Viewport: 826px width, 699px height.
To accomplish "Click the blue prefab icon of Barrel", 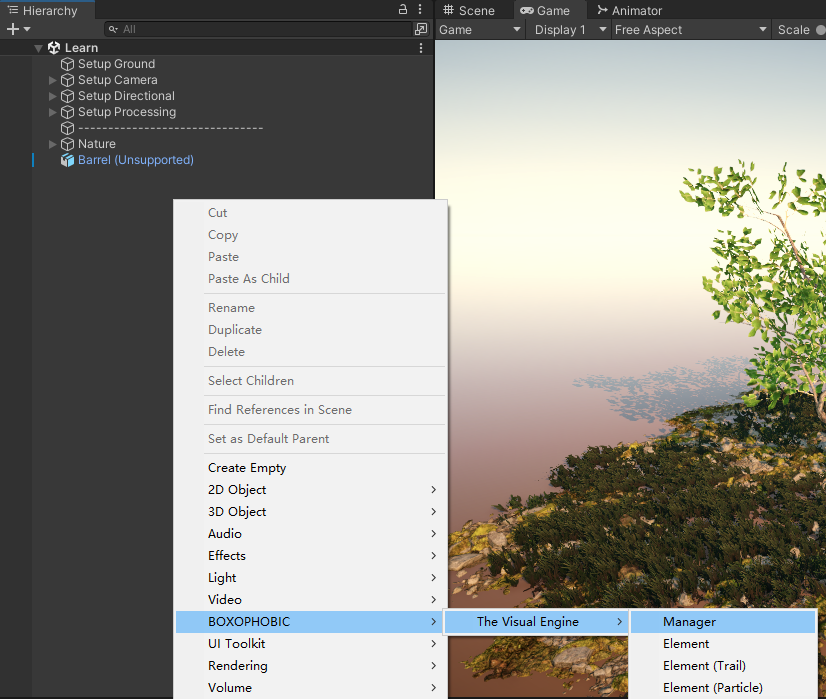I will point(67,160).
